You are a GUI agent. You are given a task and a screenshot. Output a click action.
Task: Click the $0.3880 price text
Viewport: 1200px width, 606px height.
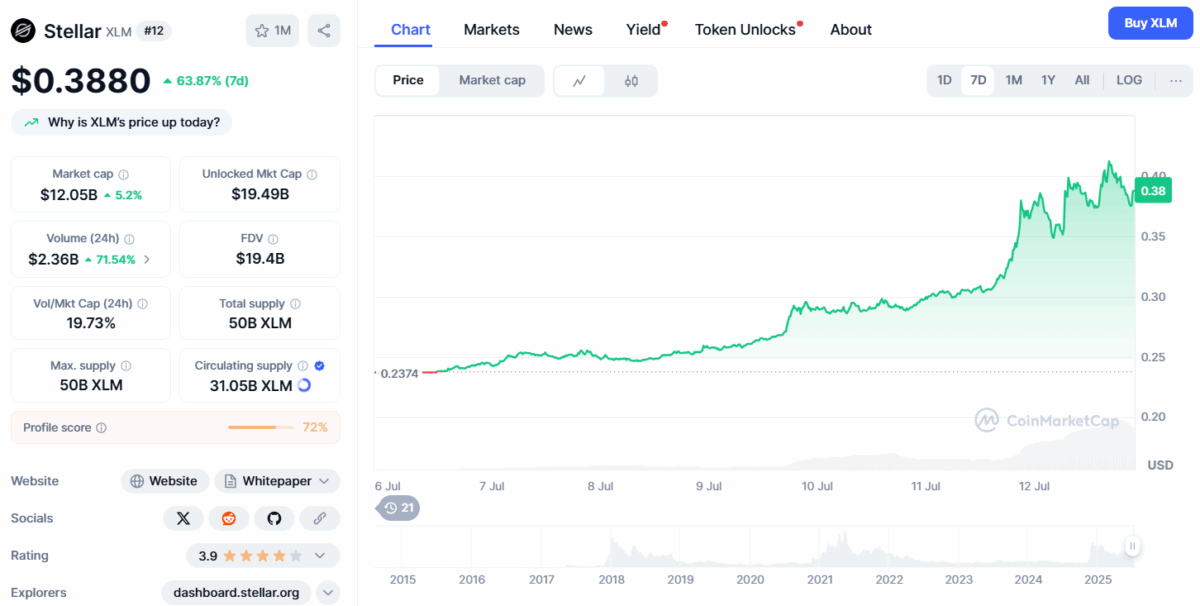81,80
